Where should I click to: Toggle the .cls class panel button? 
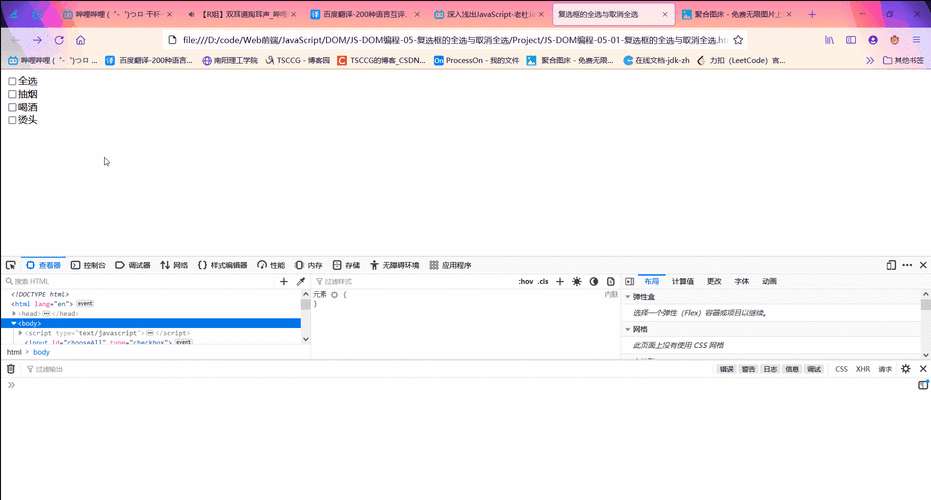click(x=543, y=282)
